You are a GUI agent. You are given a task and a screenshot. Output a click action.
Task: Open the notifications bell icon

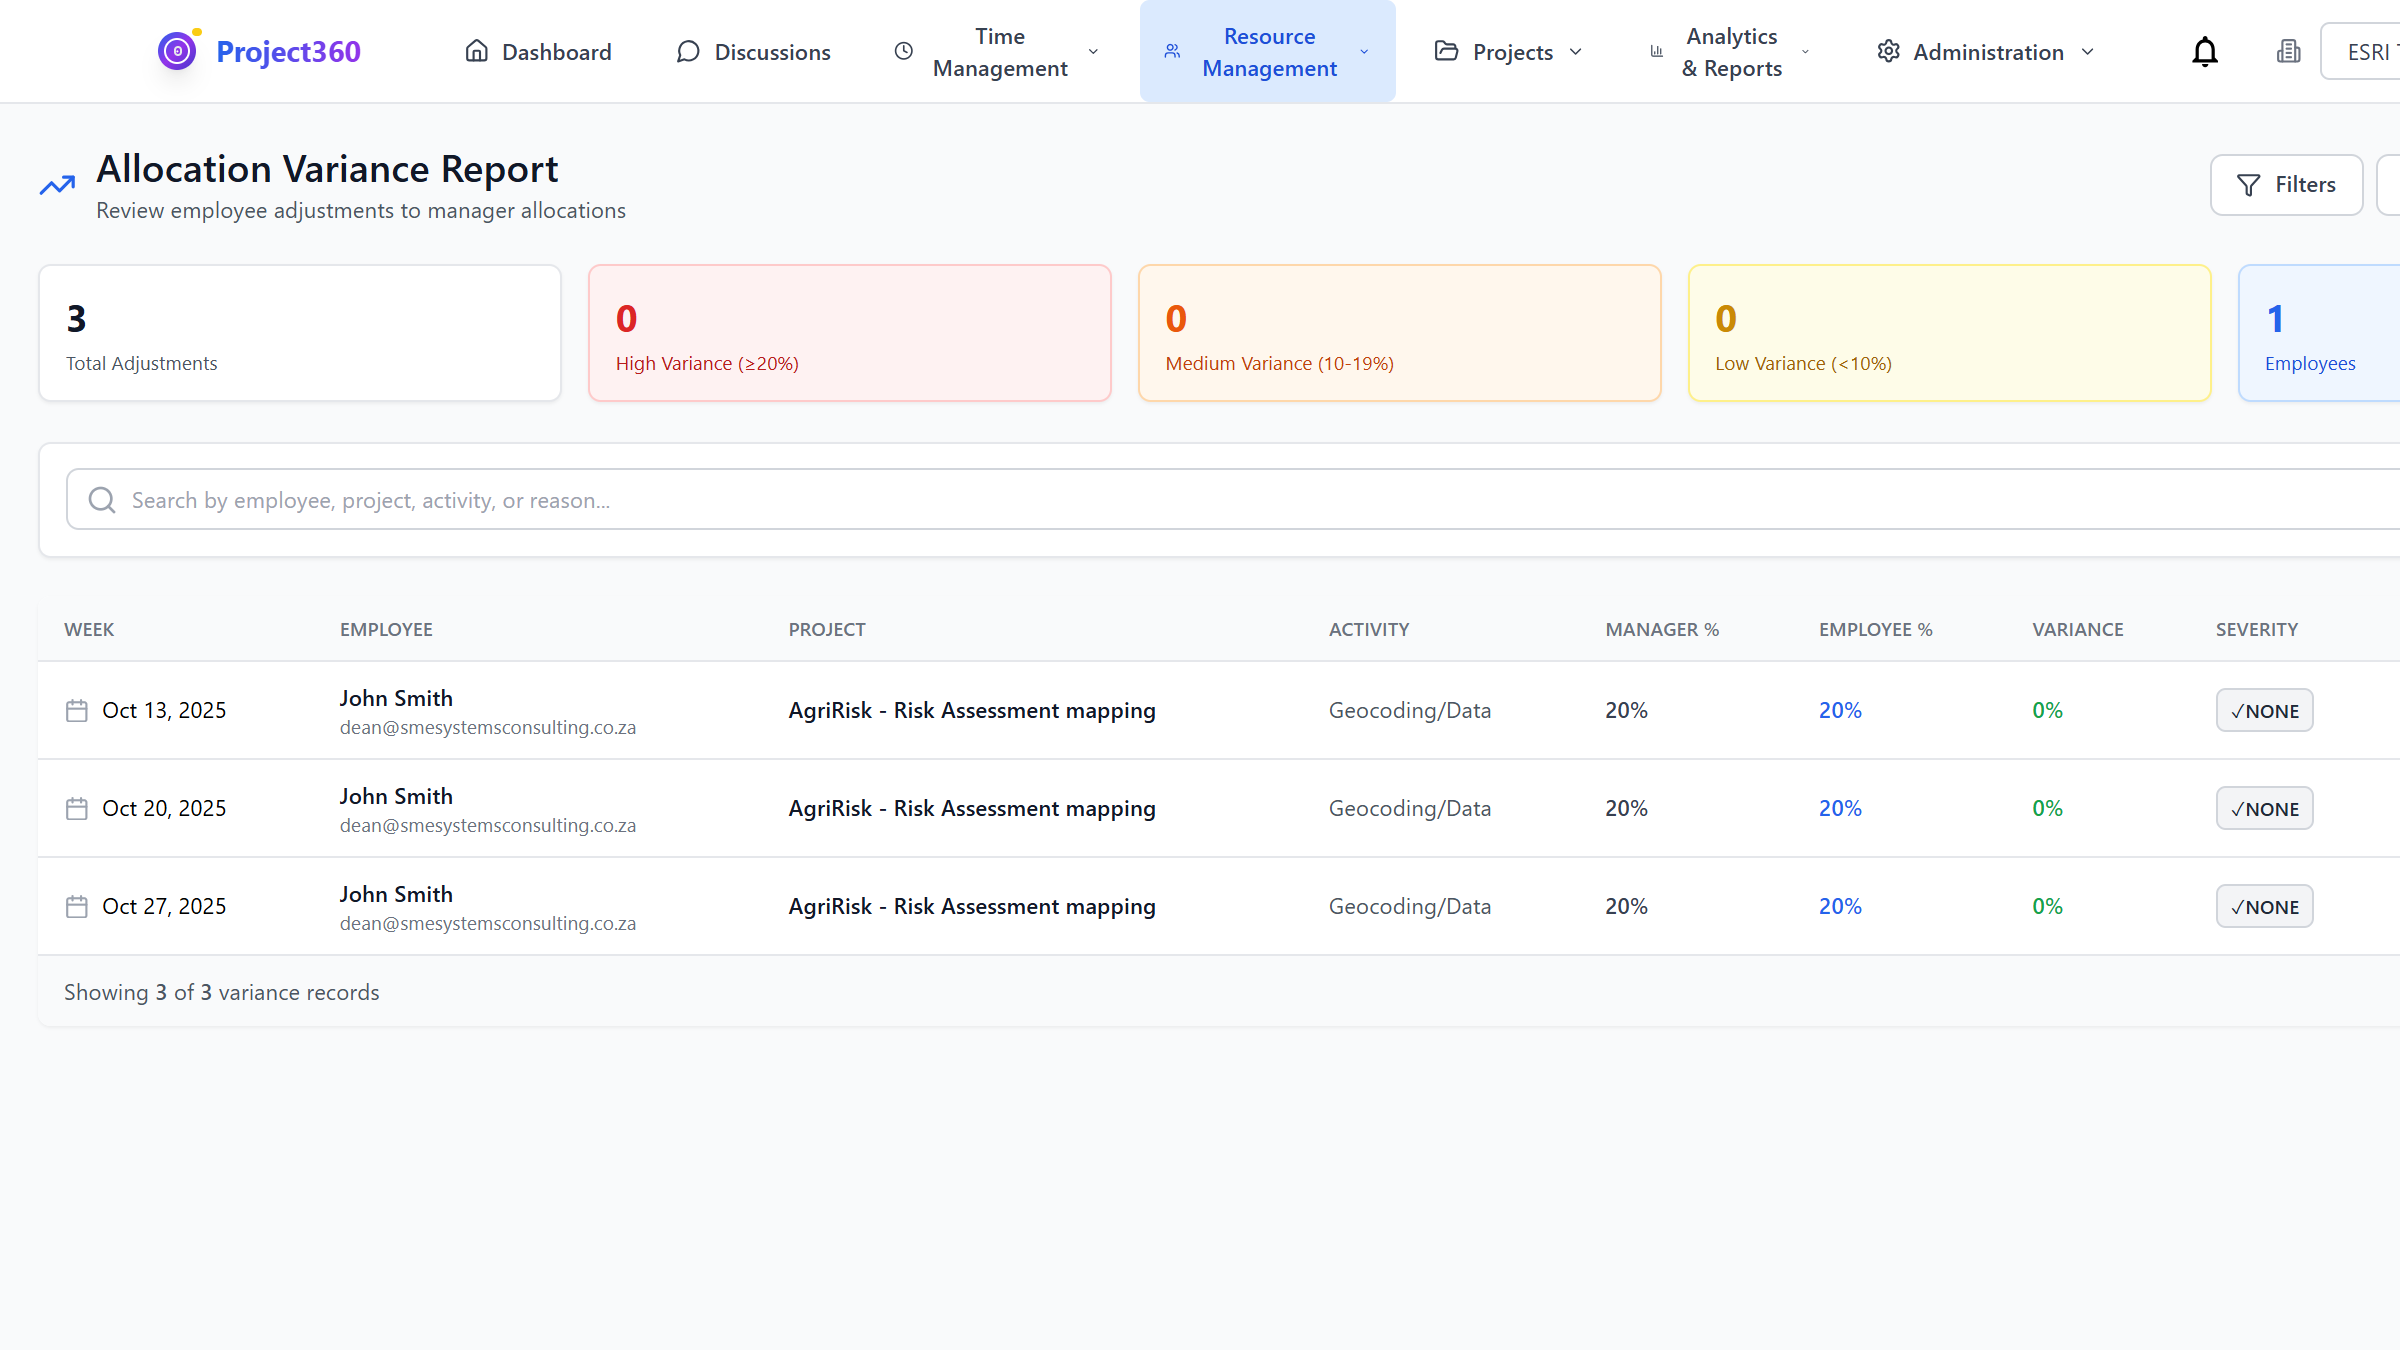(x=2204, y=51)
